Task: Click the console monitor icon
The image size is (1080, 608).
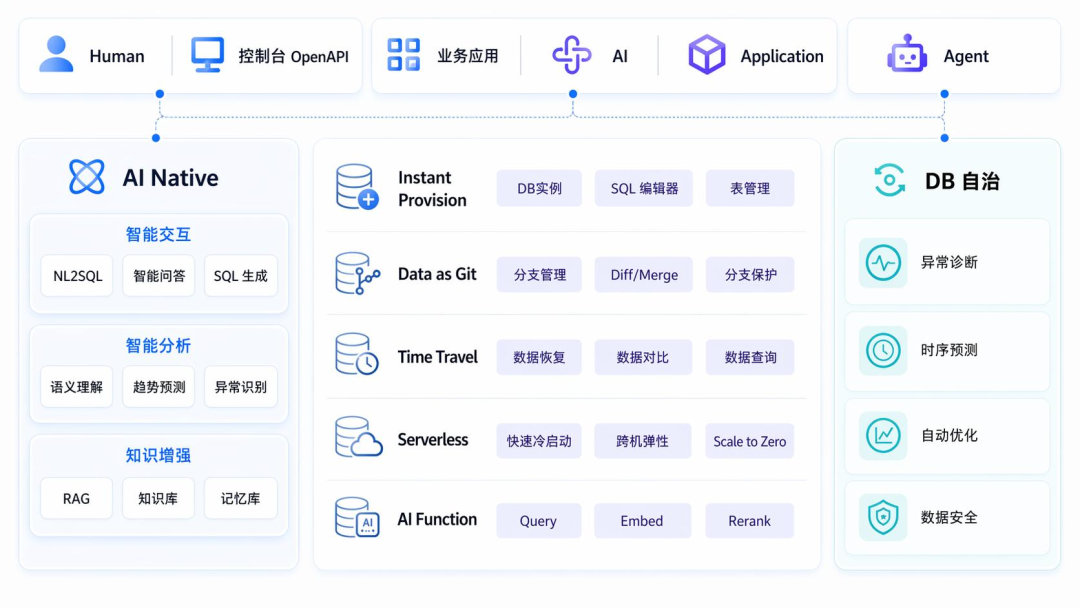Action: (207, 54)
